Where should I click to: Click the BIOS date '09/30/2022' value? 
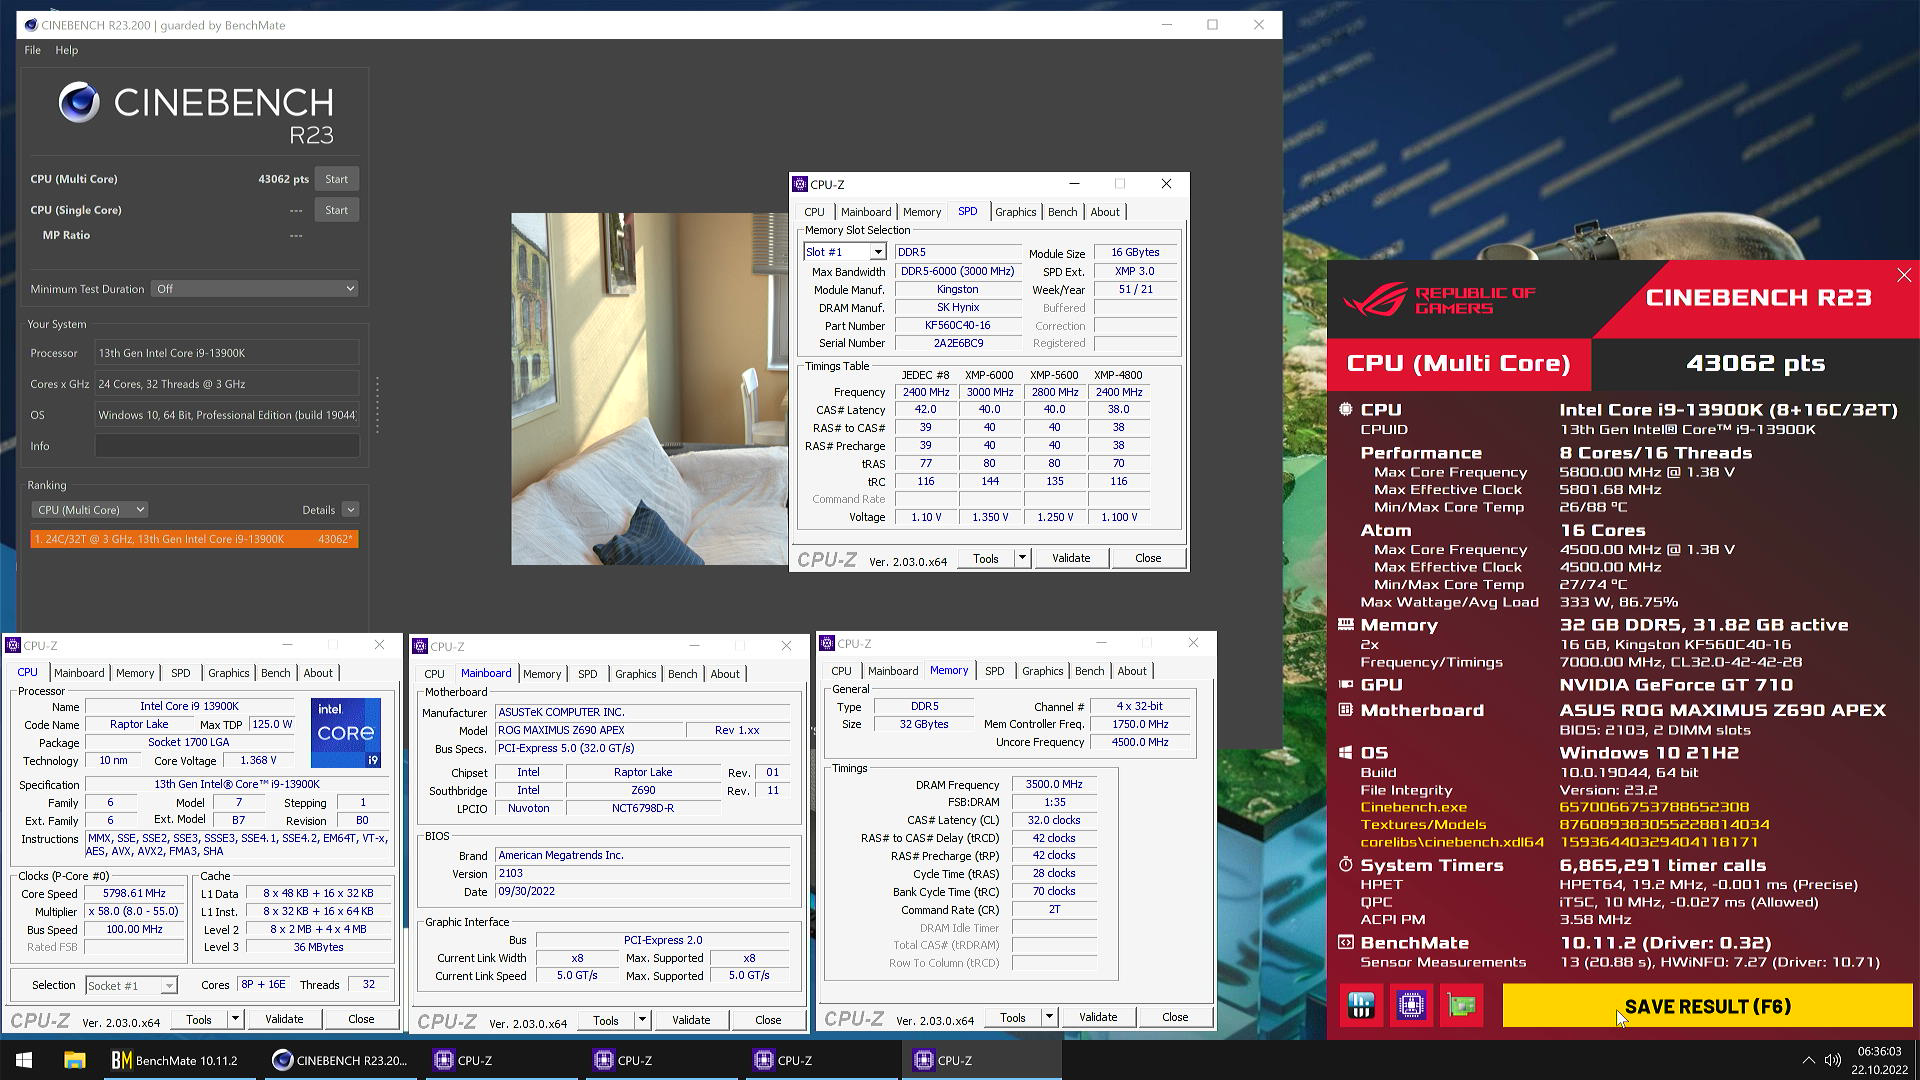642,892
